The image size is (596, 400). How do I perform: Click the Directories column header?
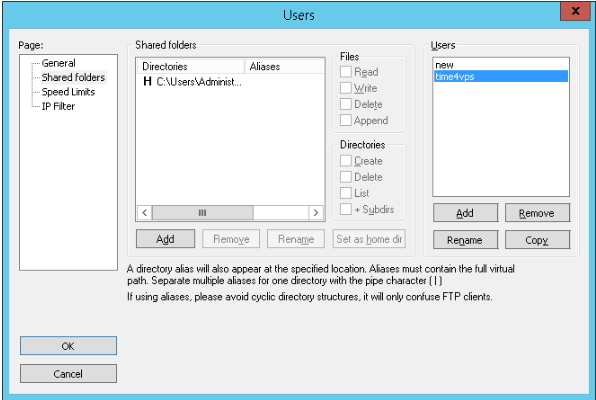click(x=190, y=66)
